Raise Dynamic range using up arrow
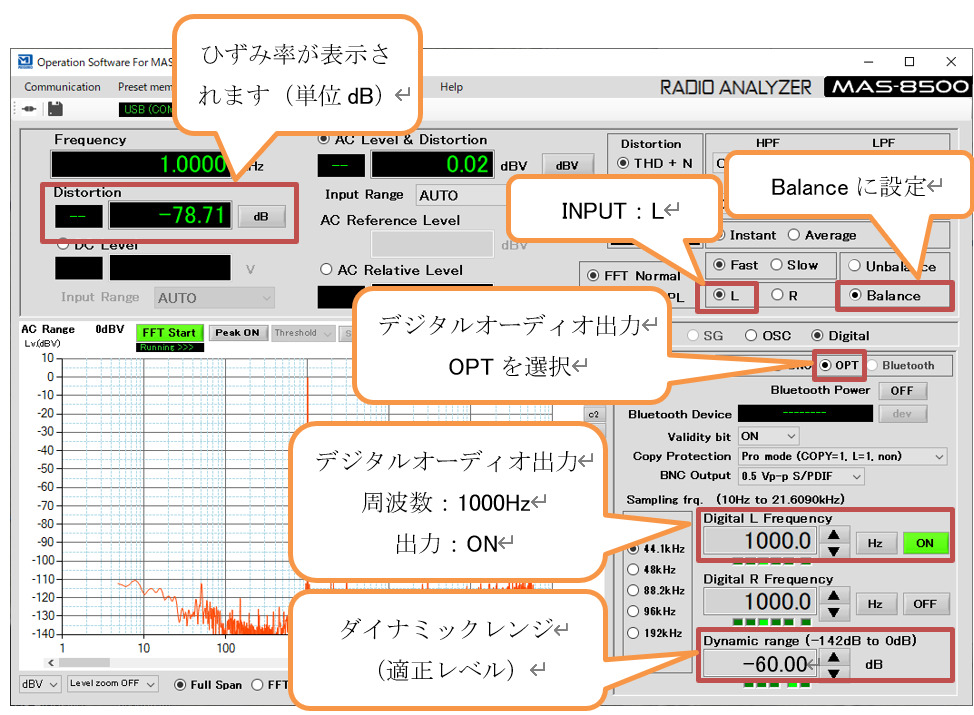Screen dimensions: 974x715 833,656
